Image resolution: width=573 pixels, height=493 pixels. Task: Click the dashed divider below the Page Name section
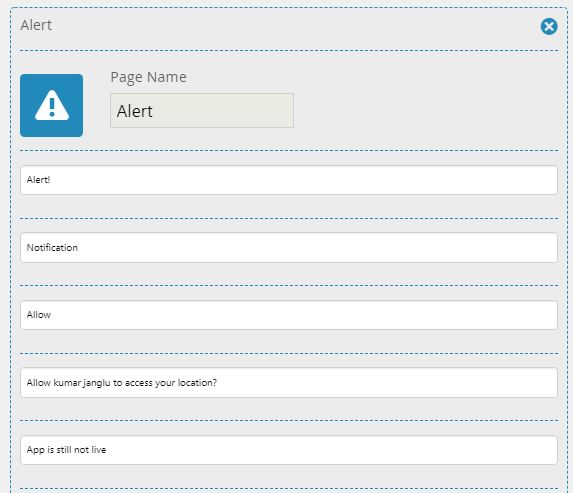[x=289, y=150]
